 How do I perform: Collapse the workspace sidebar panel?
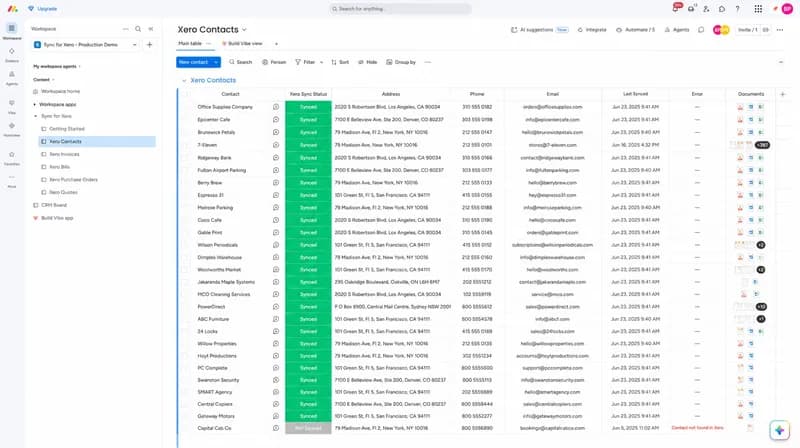click(x=151, y=29)
